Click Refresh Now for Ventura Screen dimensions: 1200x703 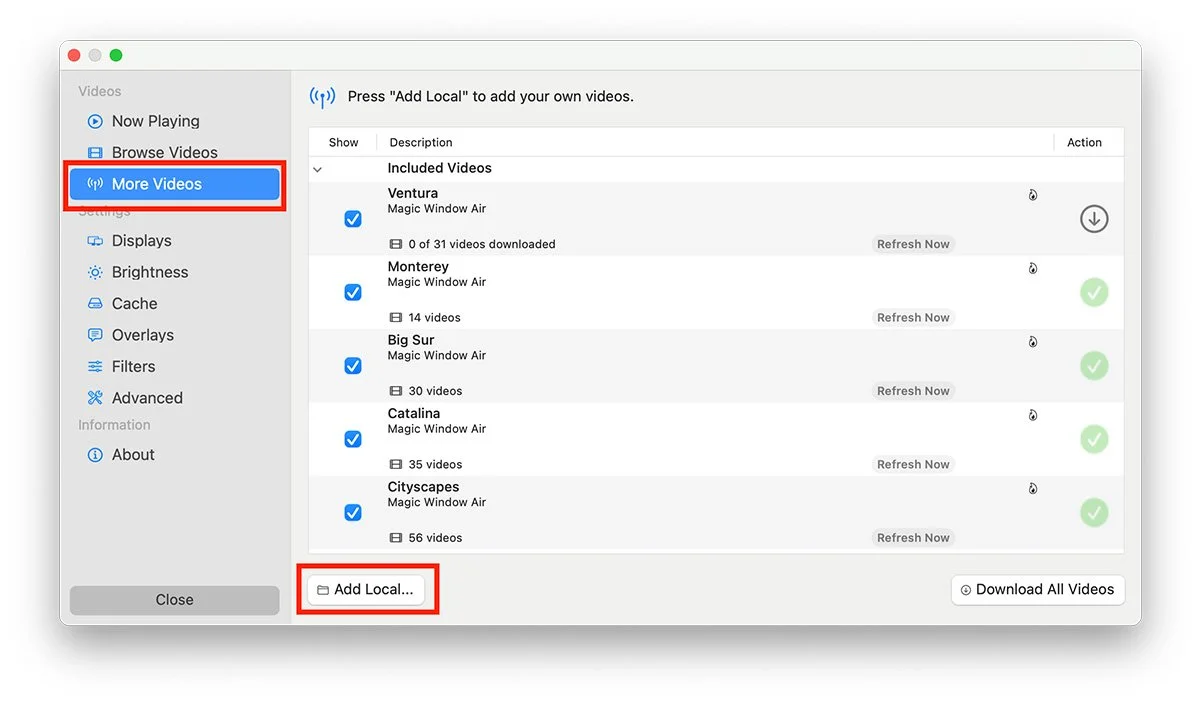(x=913, y=244)
